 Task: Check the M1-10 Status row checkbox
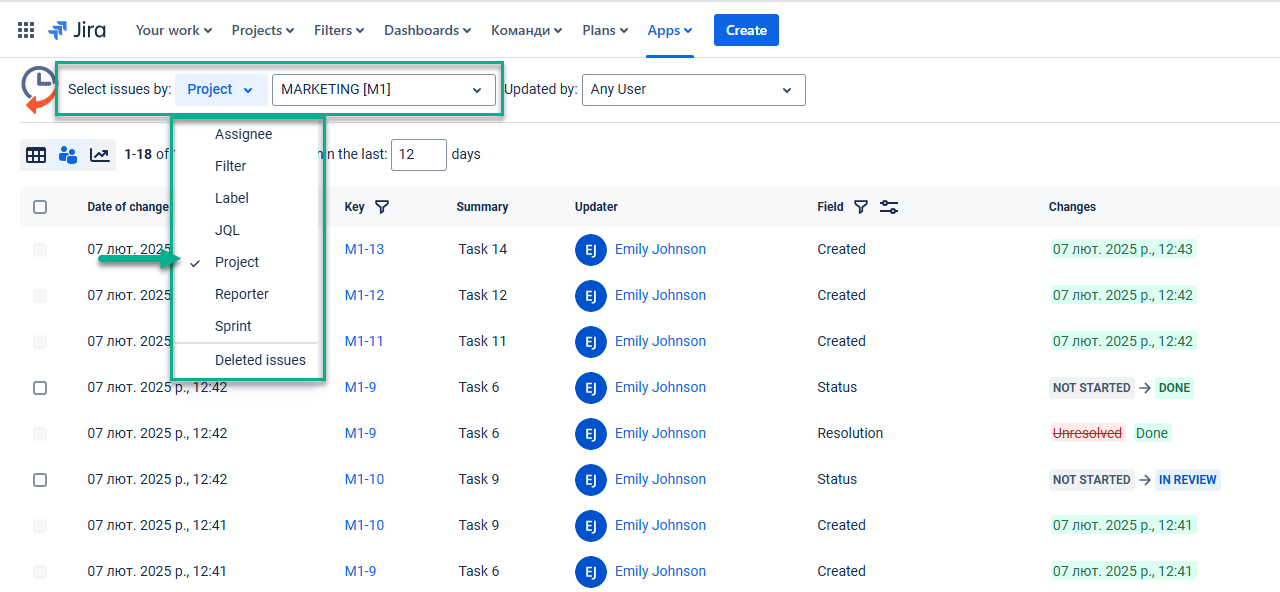click(40, 480)
